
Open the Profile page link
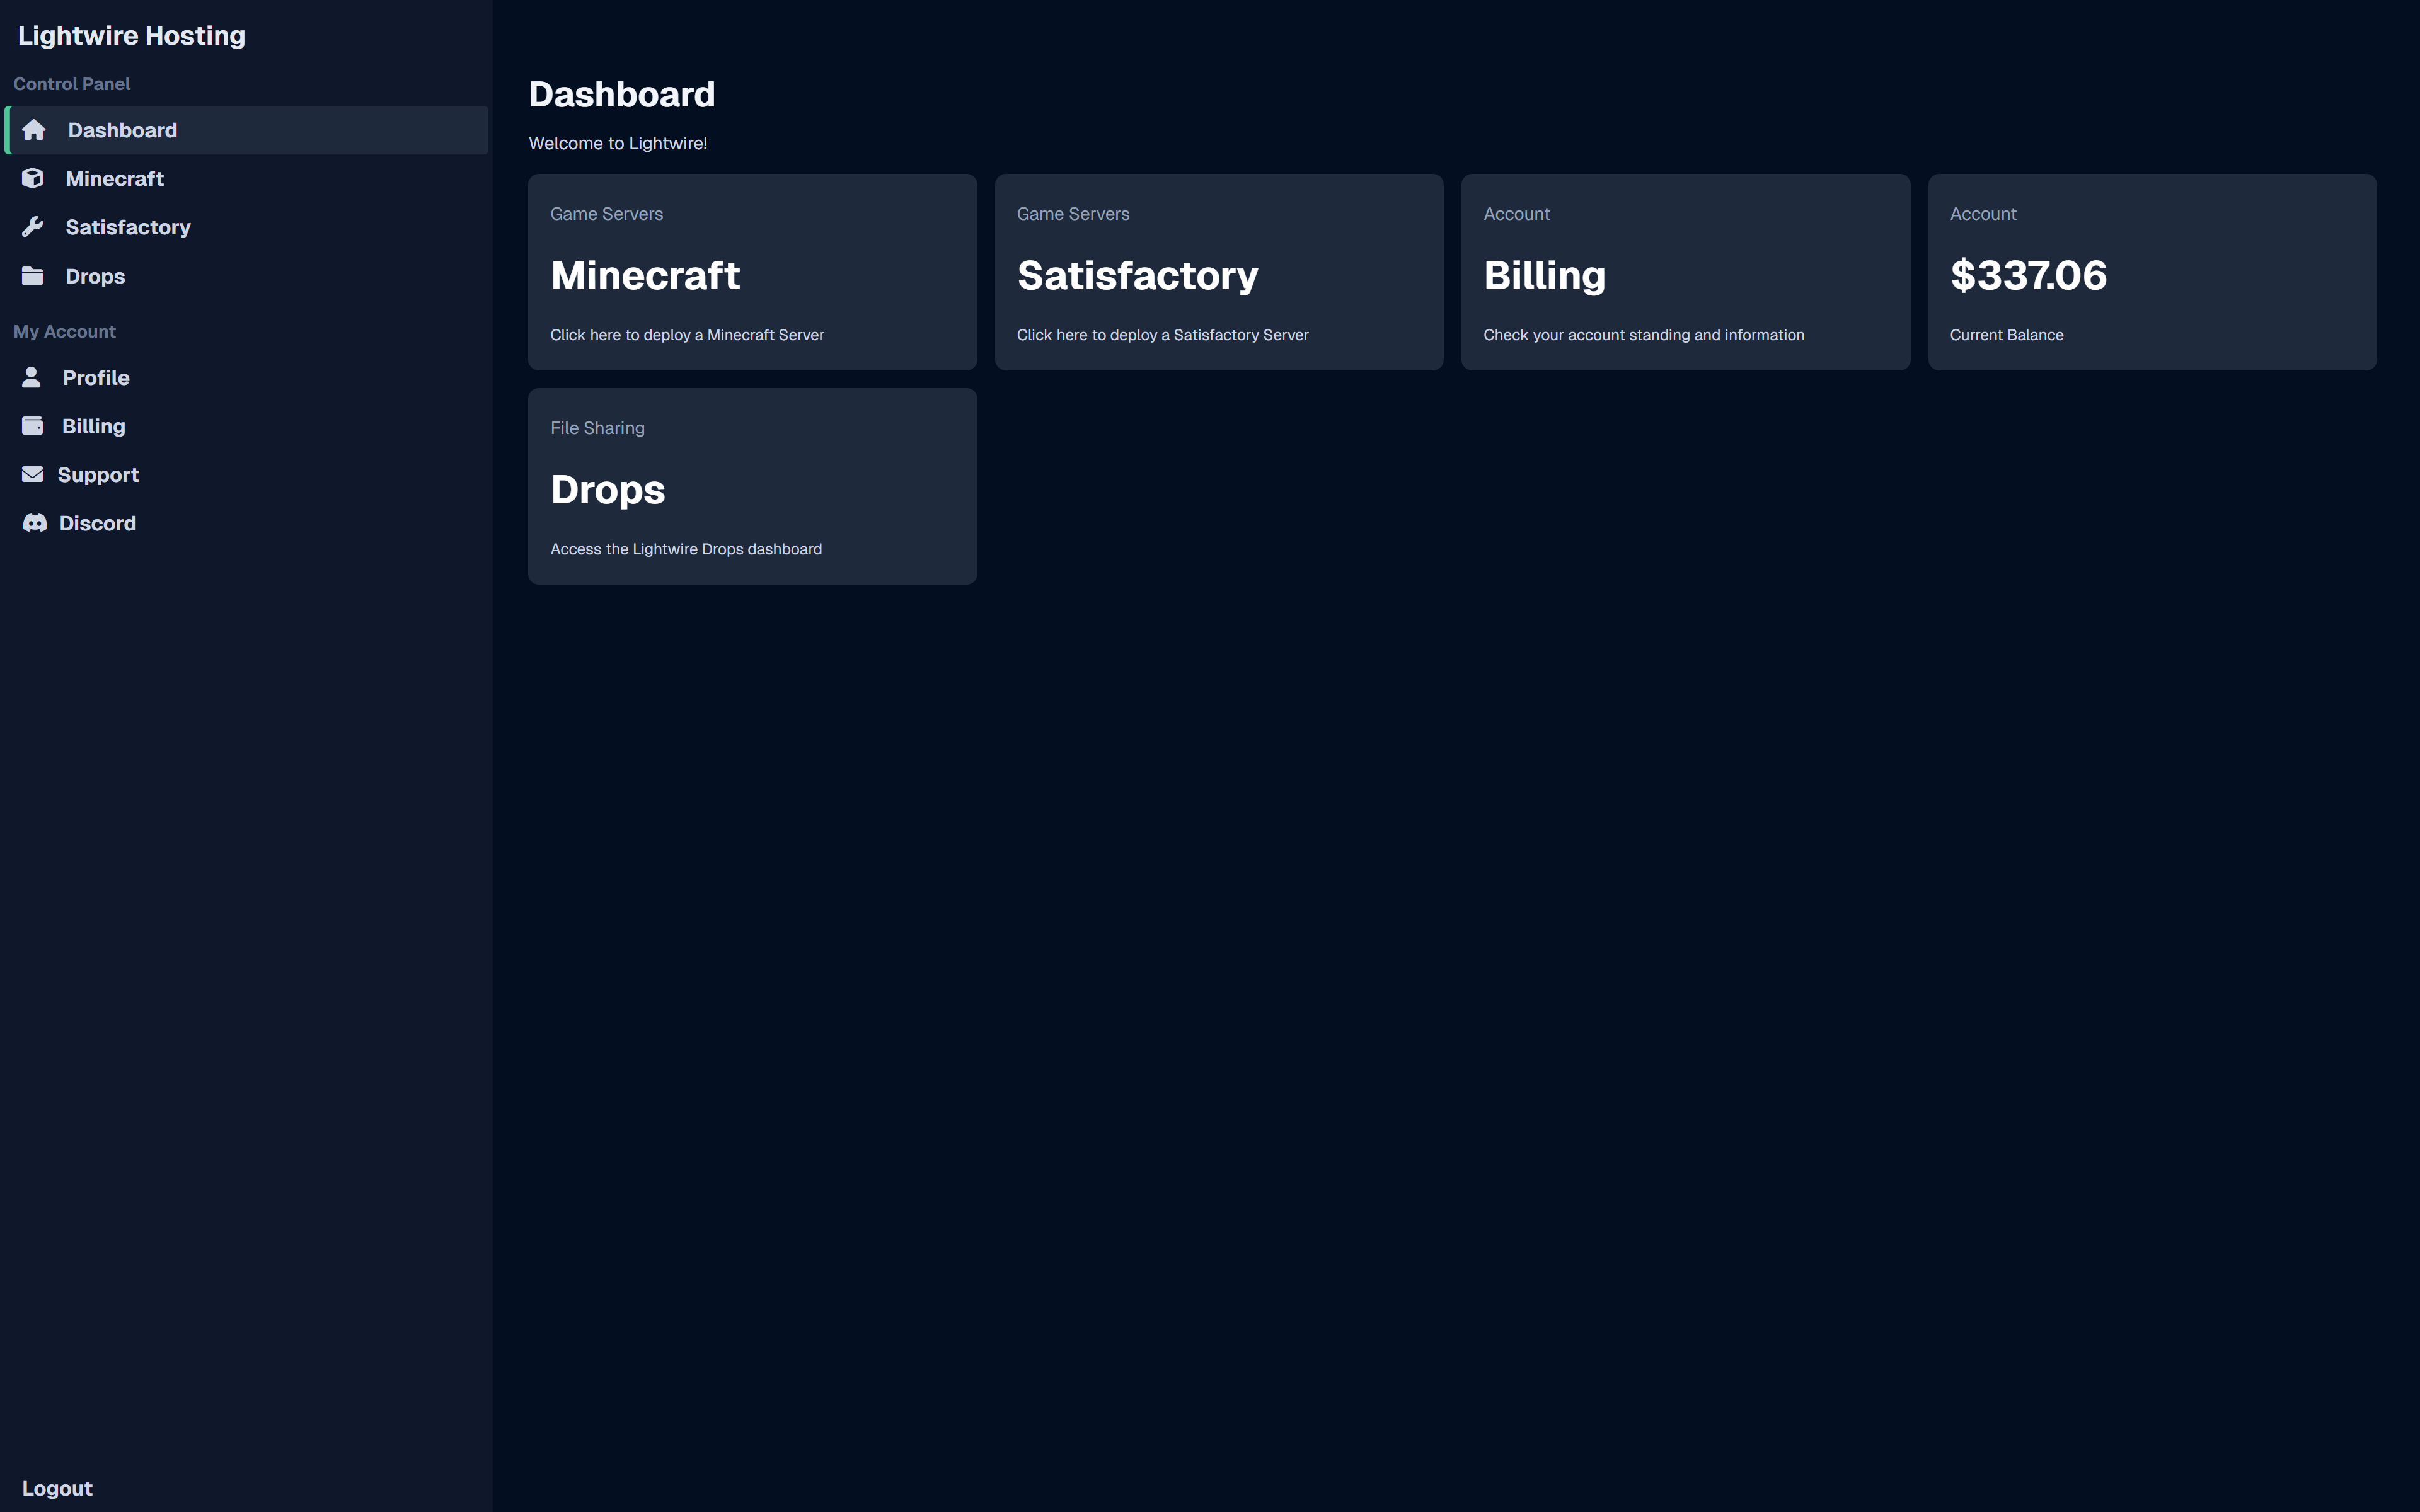pyautogui.click(x=96, y=378)
